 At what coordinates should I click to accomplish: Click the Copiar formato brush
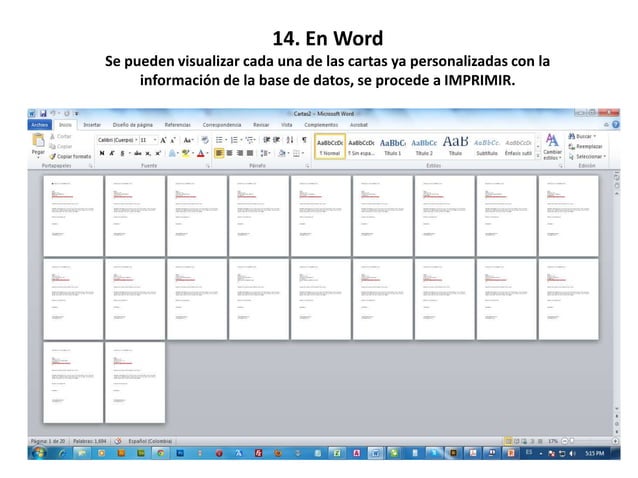(x=70, y=156)
